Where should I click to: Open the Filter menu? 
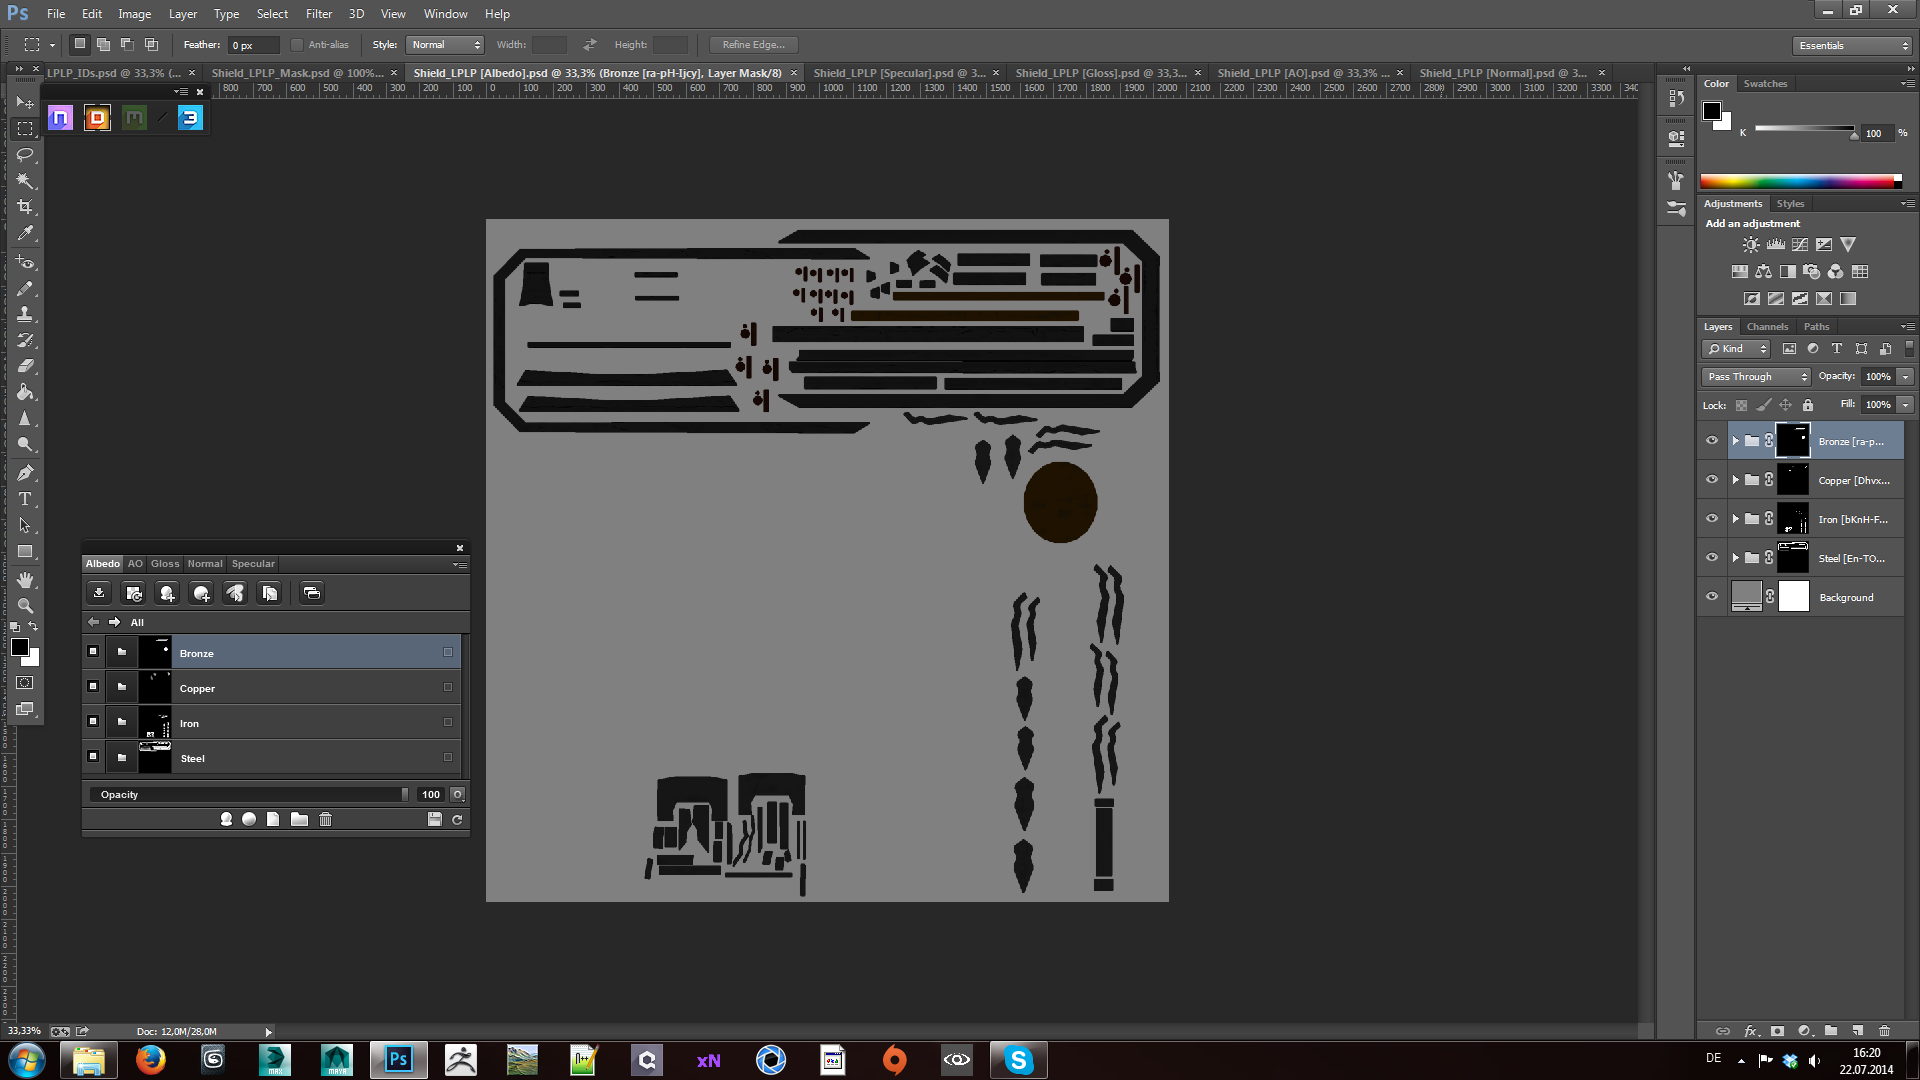pyautogui.click(x=319, y=14)
